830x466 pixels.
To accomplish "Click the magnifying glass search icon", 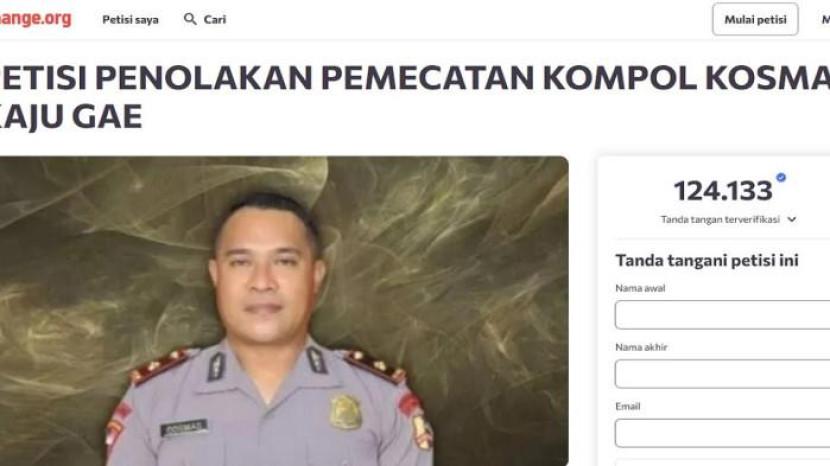I will (x=190, y=19).
